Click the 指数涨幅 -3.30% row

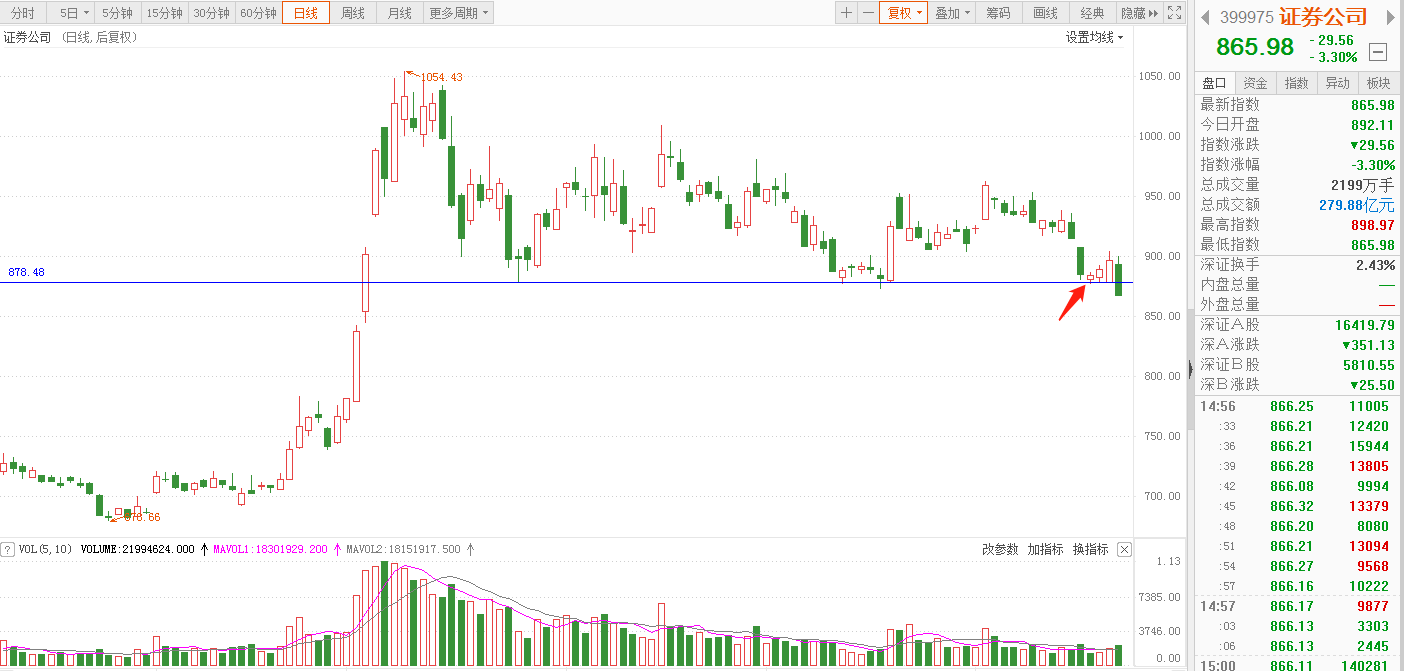(x=1297, y=165)
